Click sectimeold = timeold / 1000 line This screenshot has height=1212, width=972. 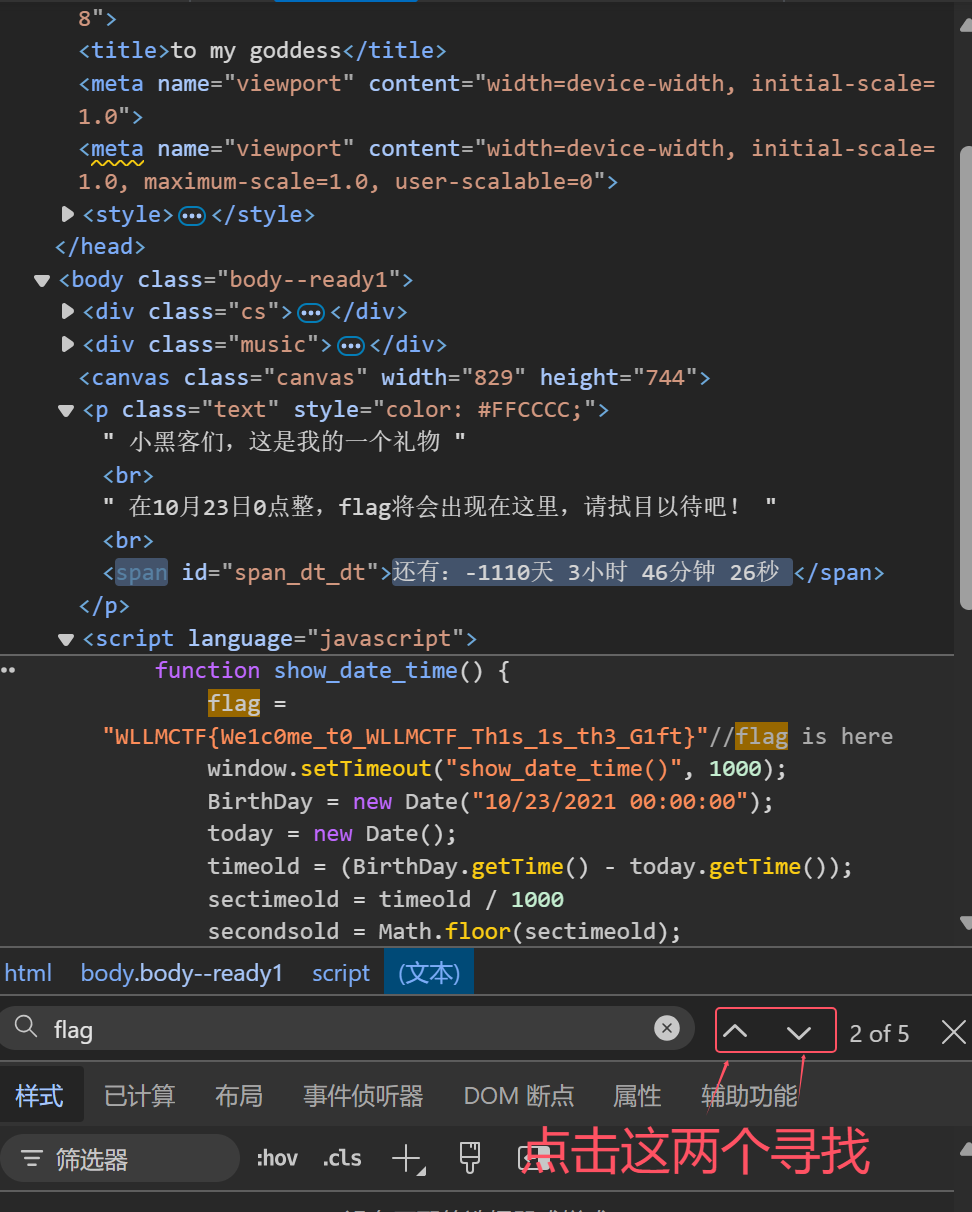tap(386, 899)
